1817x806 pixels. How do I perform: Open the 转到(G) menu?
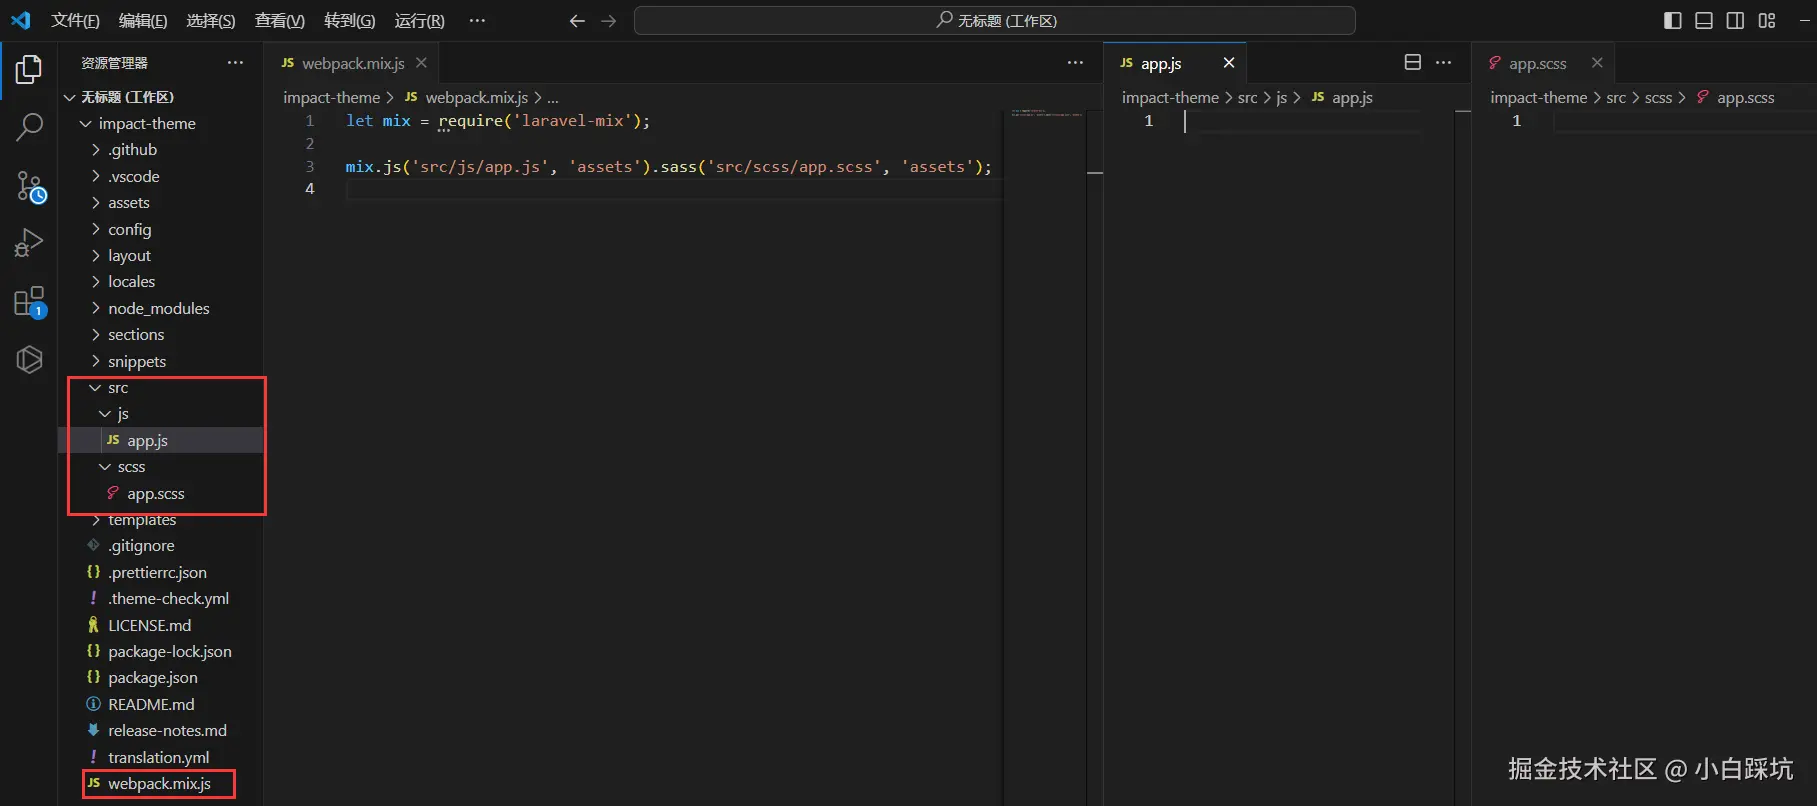[x=350, y=21]
